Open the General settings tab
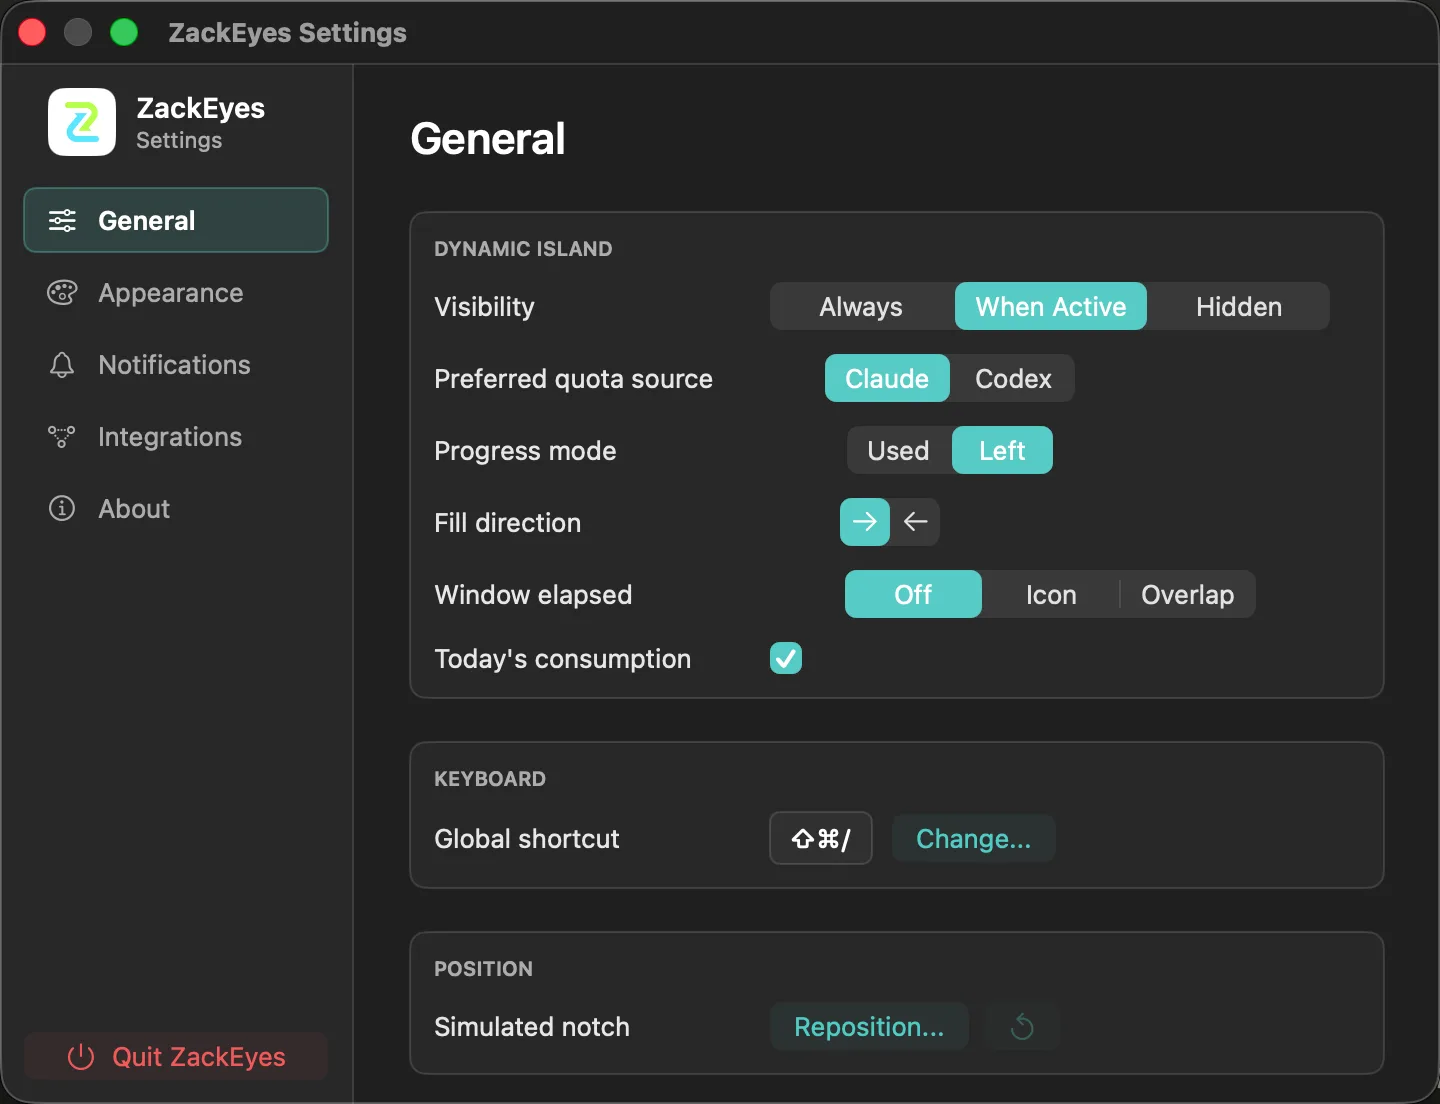Screen dimensions: 1440x1104 [176, 220]
